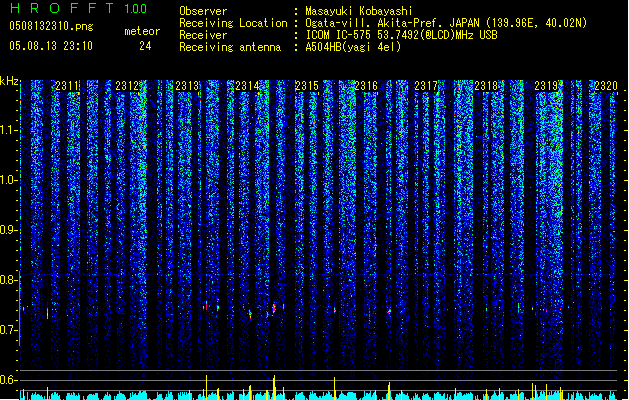Image resolution: width=629 pixels, height=400 pixels.
Task: Click the Observer label
Action: point(203,11)
